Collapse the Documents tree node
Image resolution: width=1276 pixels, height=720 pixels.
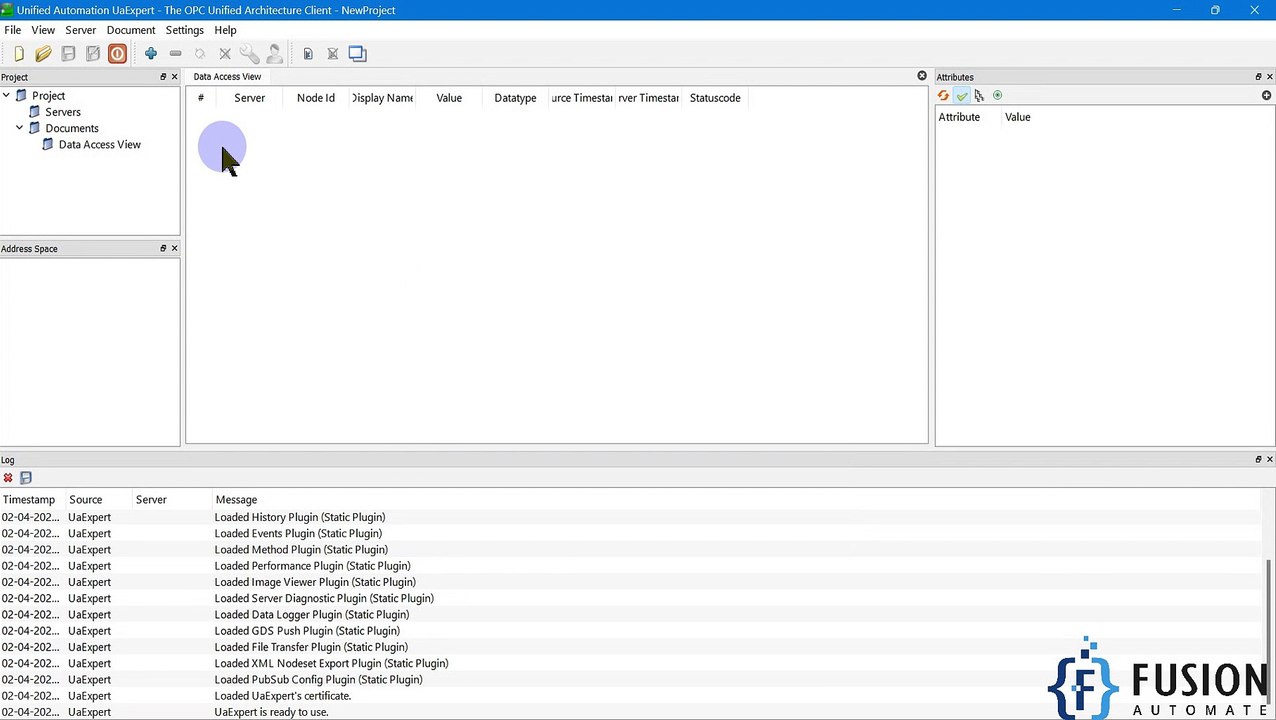tap(19, 128)
